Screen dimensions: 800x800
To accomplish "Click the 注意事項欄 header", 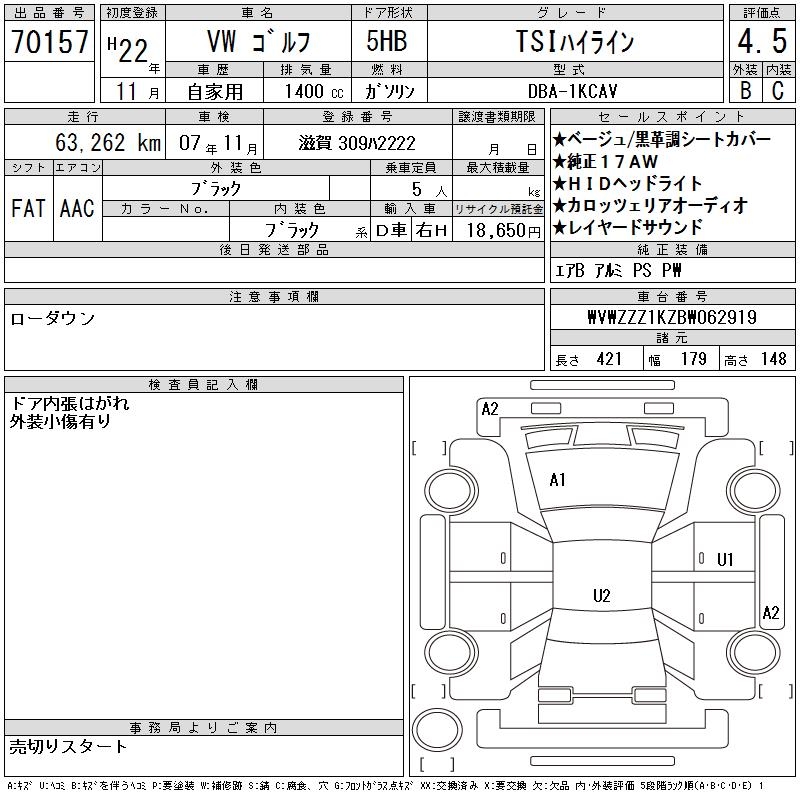I will point(274,297).
